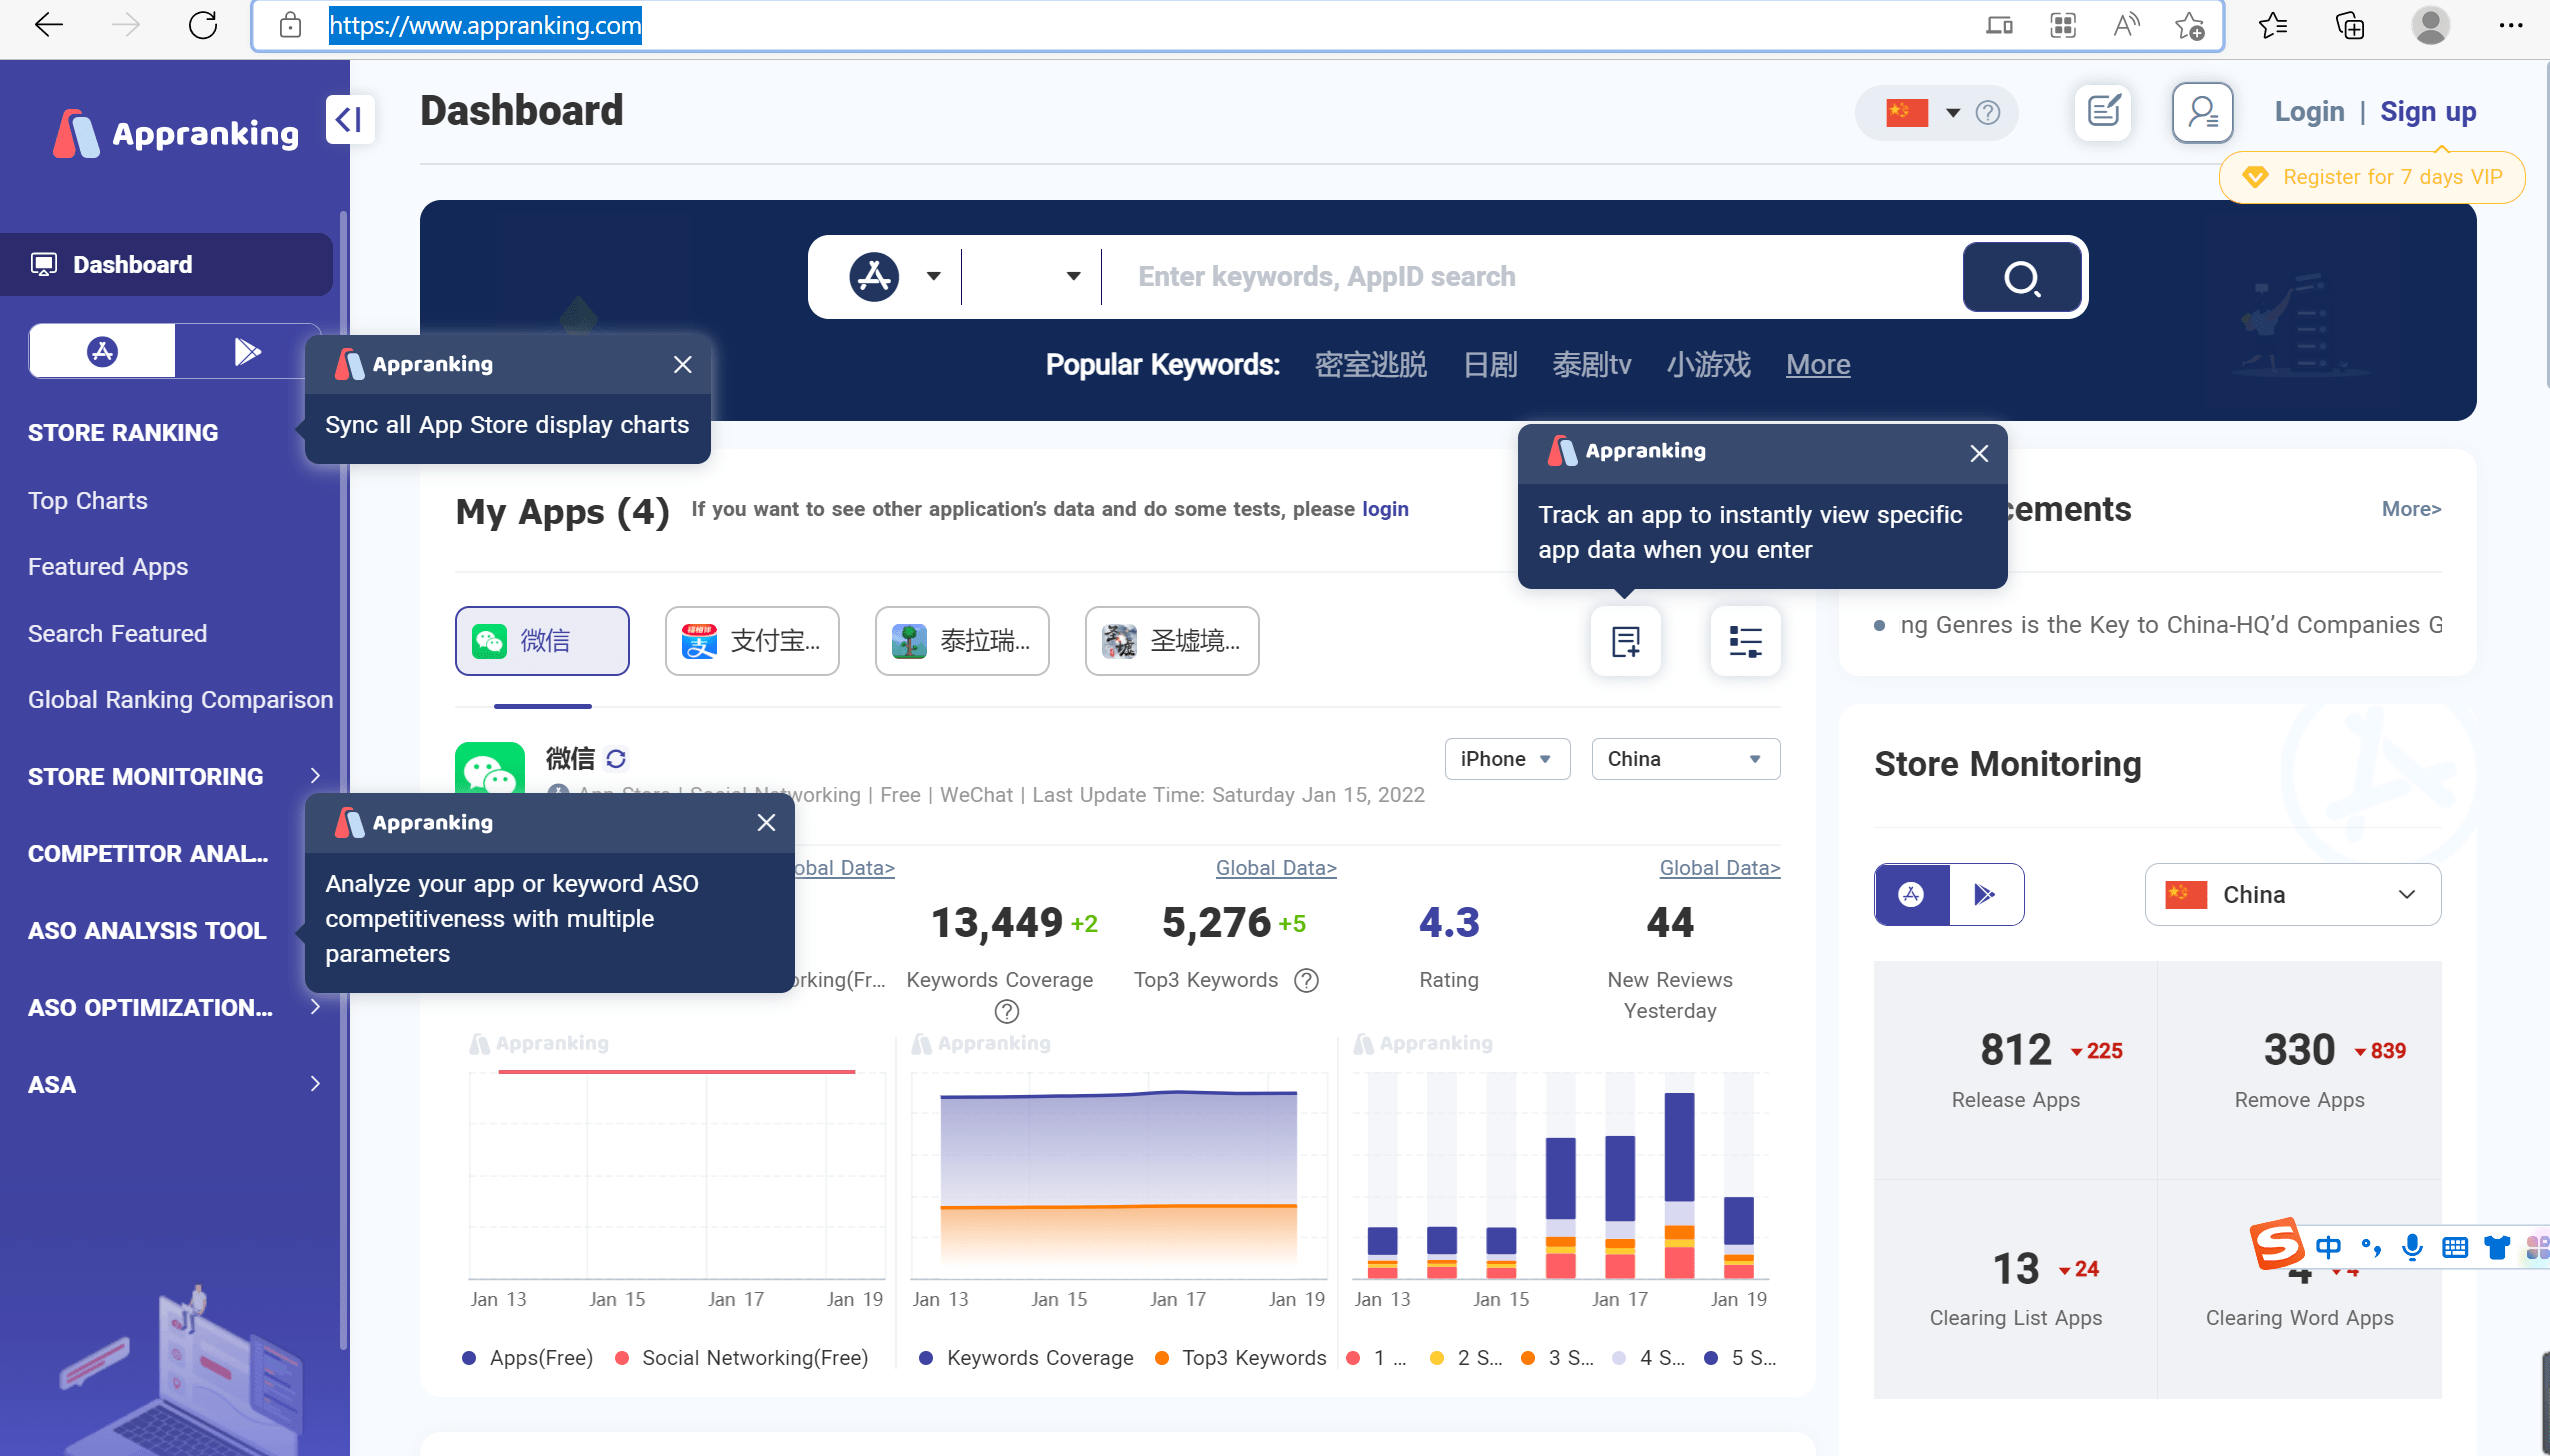Screen dimensions: 2550x1456
Task: Select the 支付宝 app tab
Action: [751, 641]
